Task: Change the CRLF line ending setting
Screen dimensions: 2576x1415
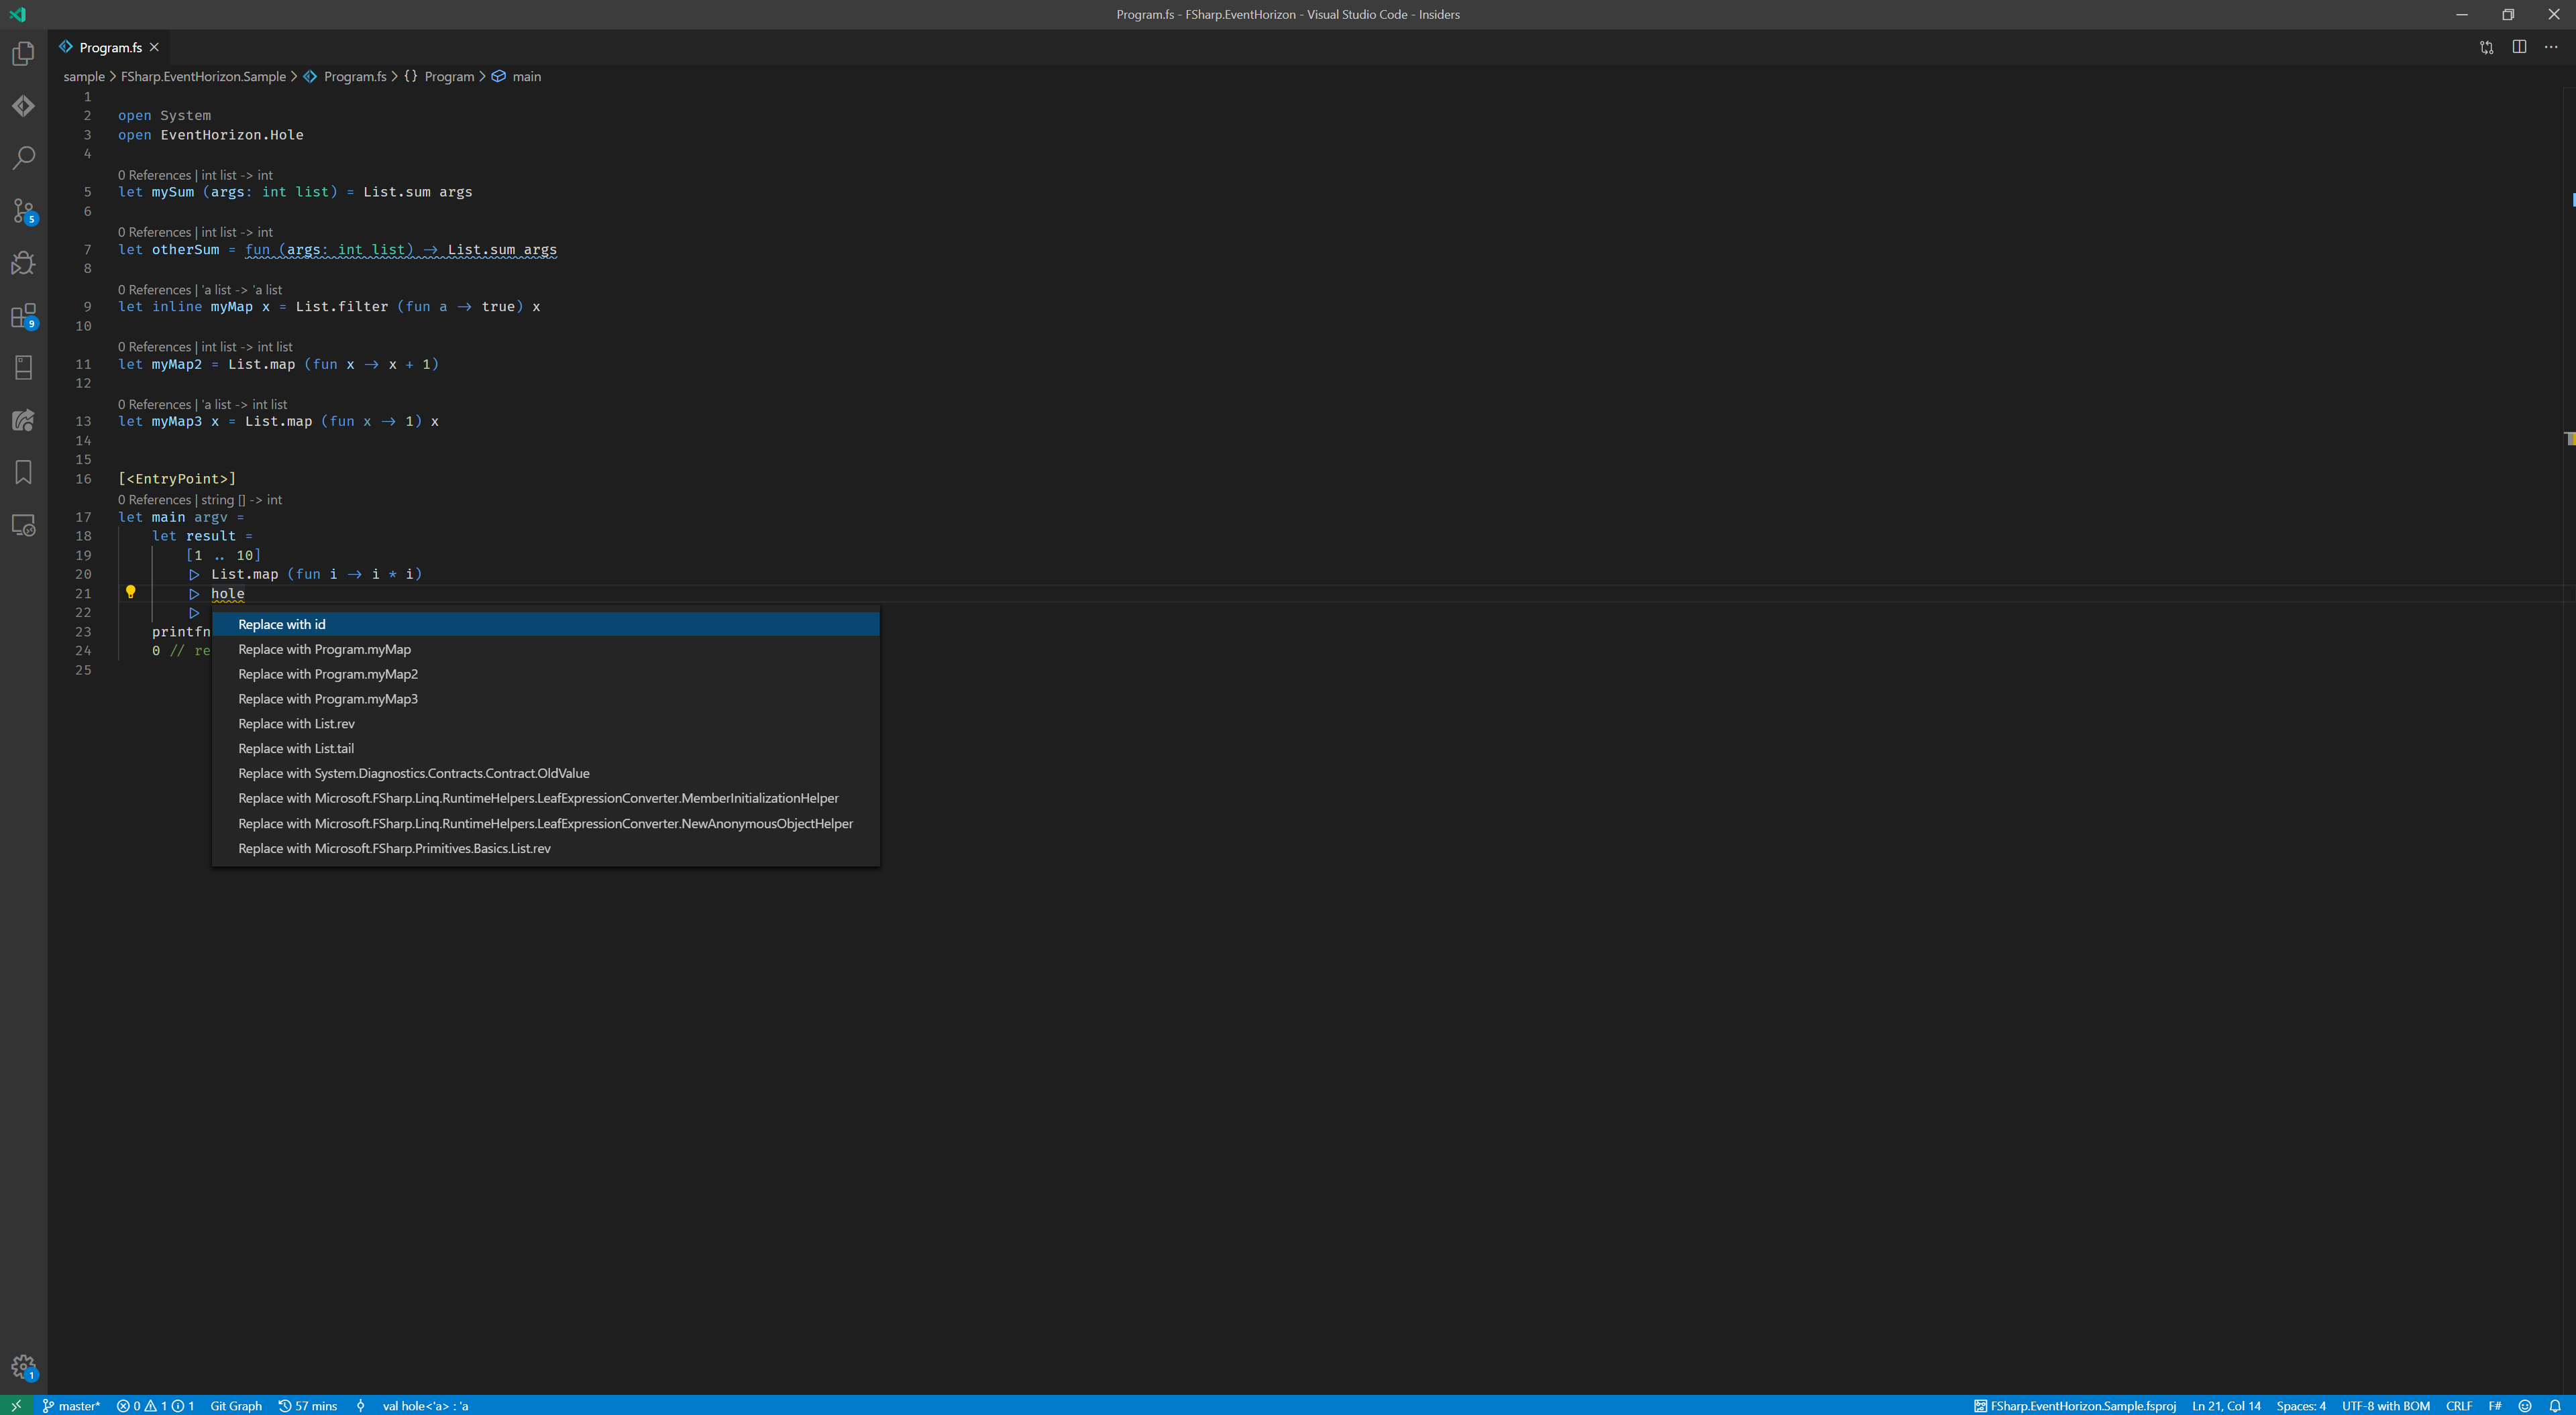Action: 2458,1405
